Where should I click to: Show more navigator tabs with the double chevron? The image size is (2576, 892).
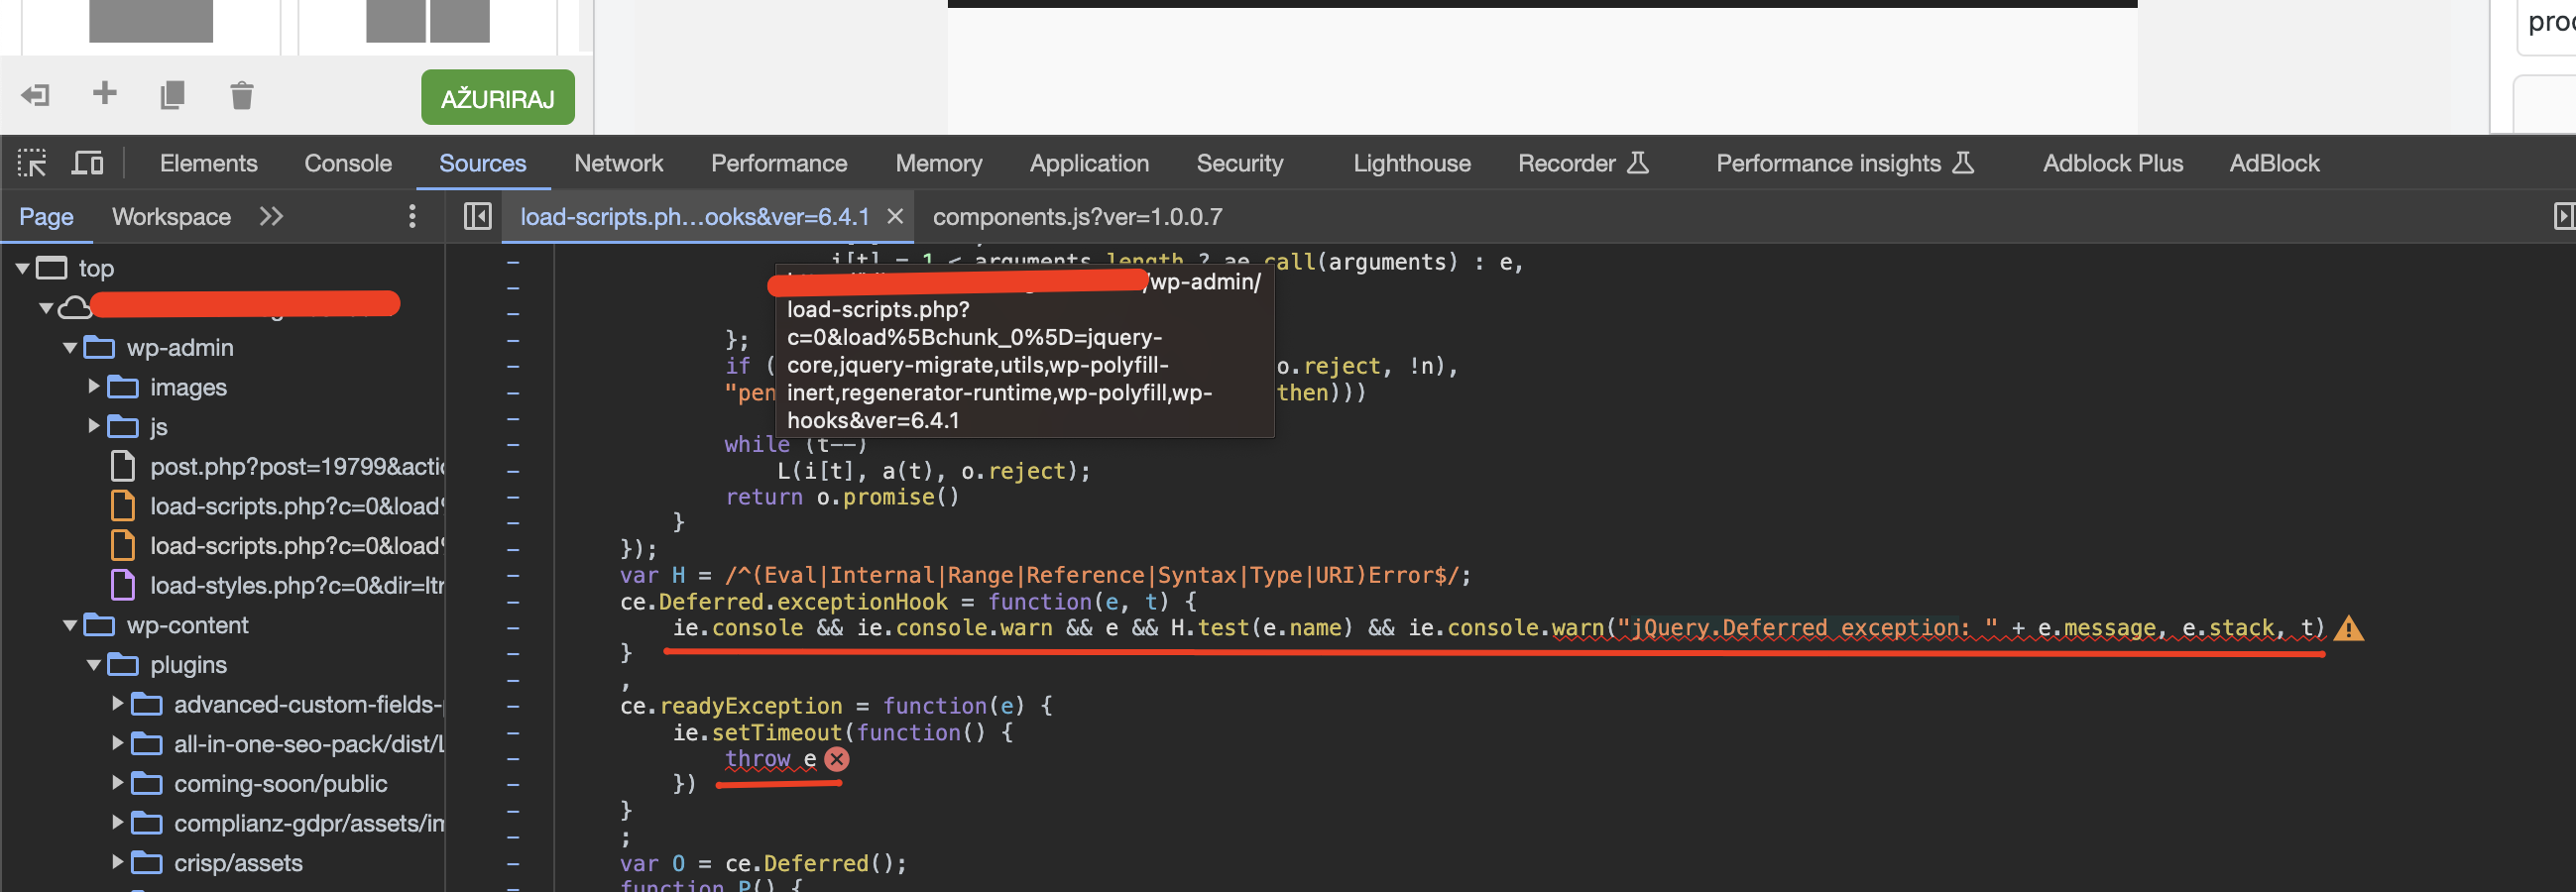click(x=271, y=216)
